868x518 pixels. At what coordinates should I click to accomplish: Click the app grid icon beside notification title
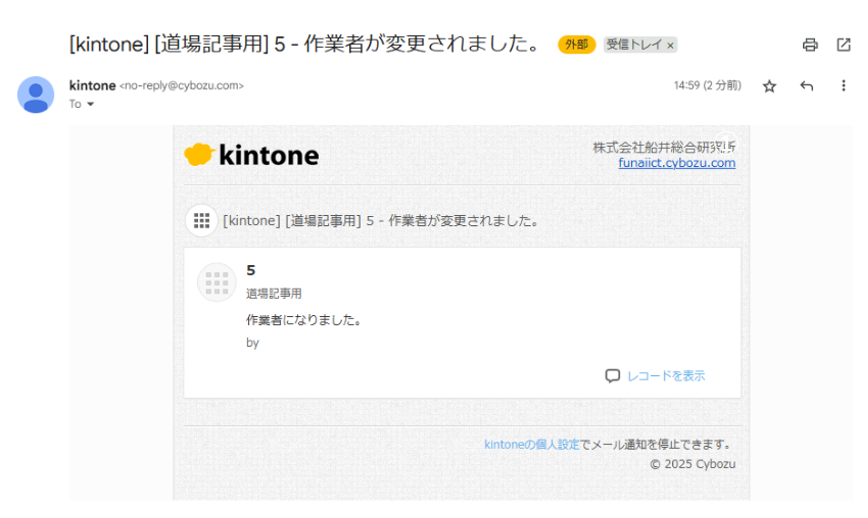tap(202, 221)
